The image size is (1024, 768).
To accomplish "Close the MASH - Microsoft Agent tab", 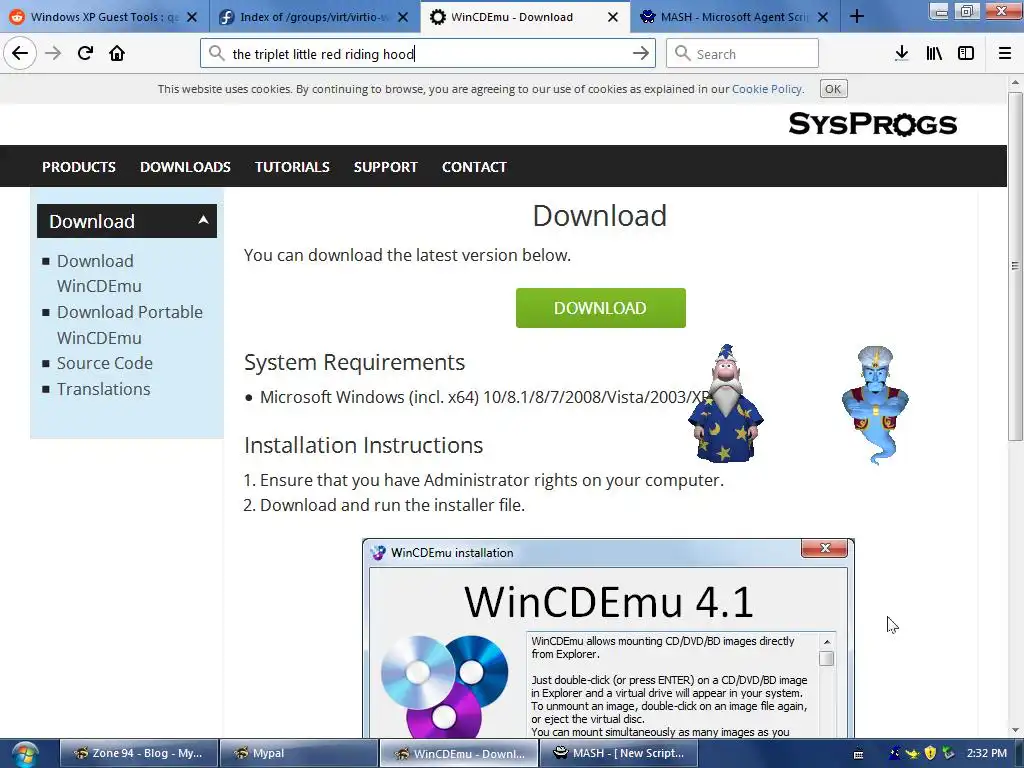I will 823,17.
